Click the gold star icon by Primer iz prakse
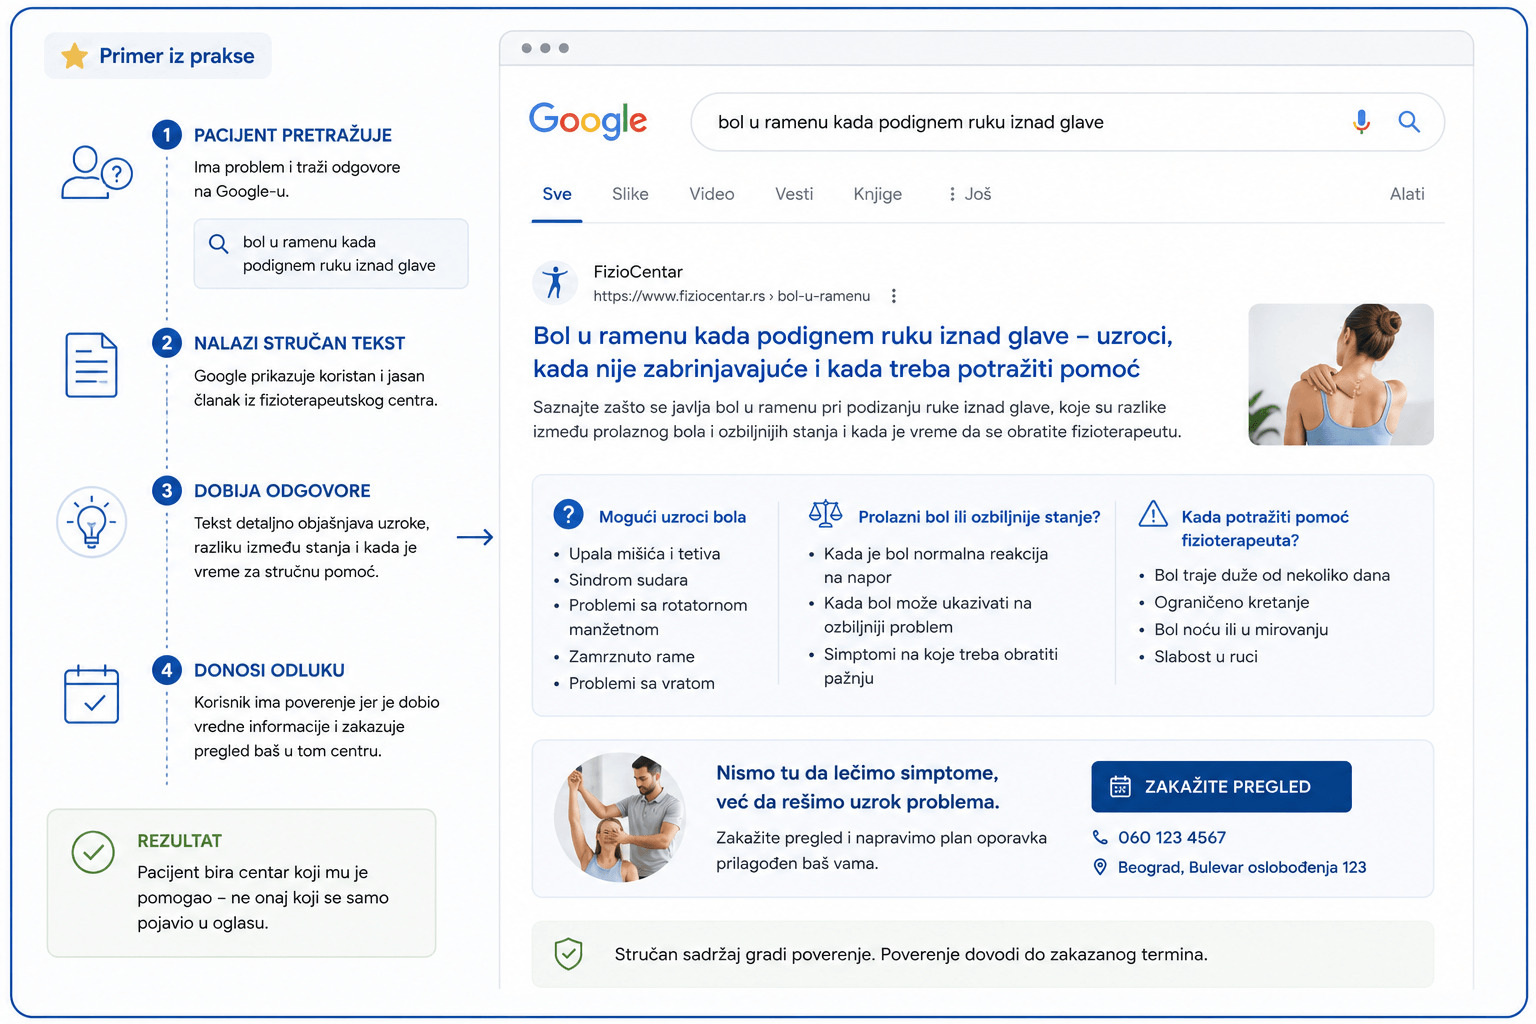 click(x=74, y=56)
